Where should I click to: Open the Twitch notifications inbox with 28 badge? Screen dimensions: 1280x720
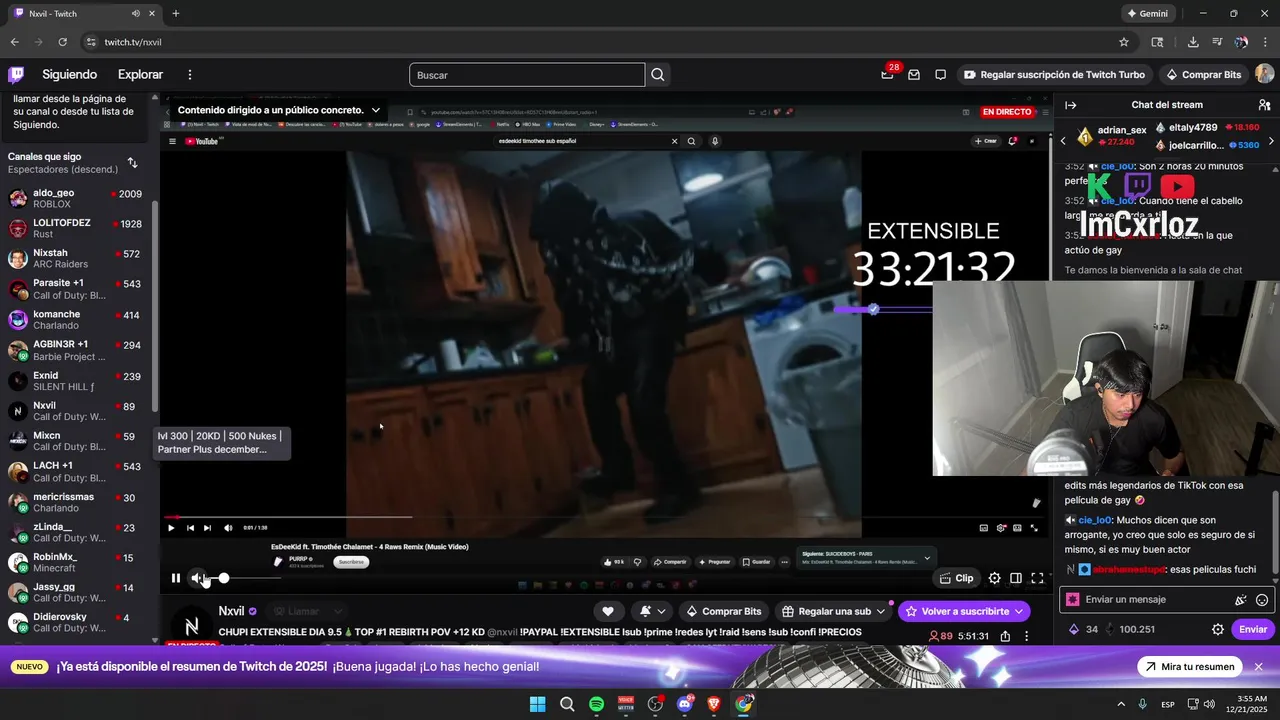pyautogui.click(x=887, y=74)
